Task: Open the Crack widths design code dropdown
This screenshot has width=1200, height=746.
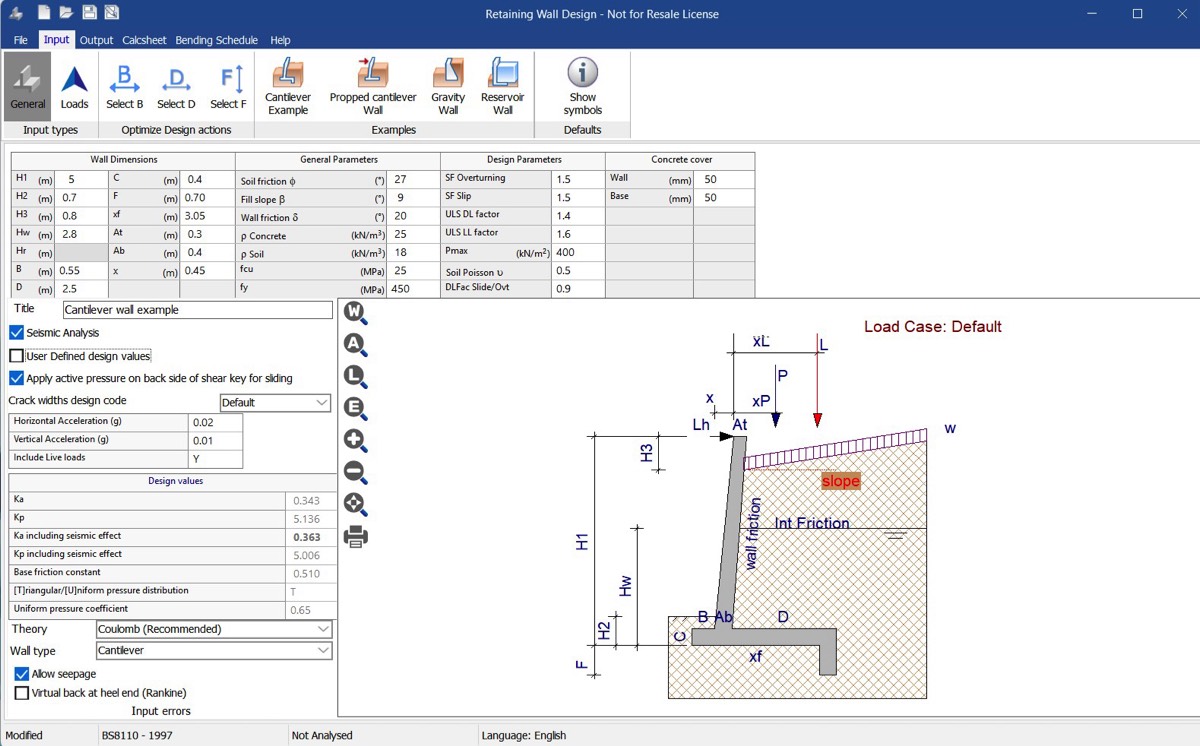Action: click(x=275, y=403)
